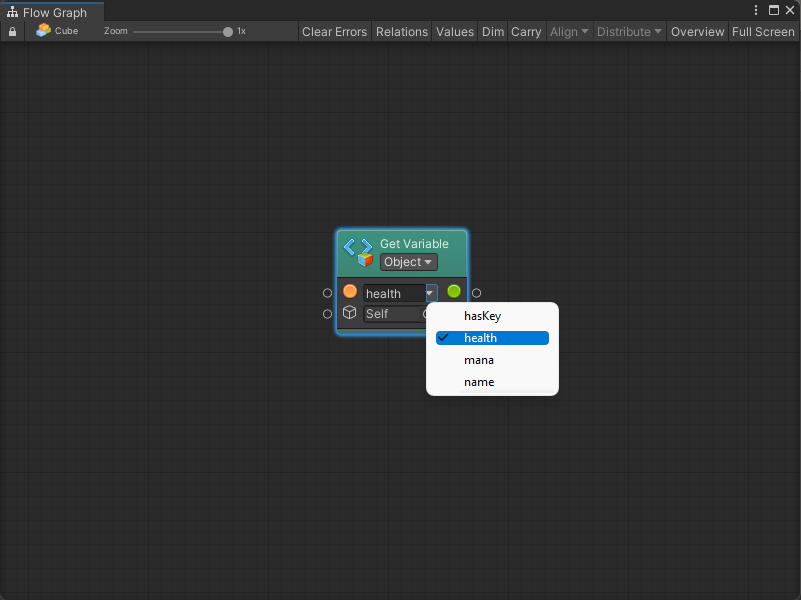The image size is (801, 600).
Task: Click the cube outline icon beside Self
Action: (350, 313)
